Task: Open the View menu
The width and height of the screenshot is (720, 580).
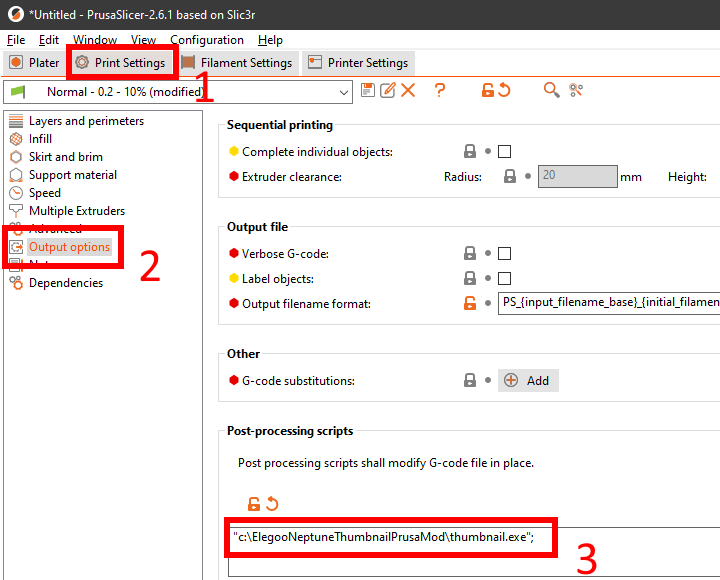Action: (x=143, y=40)
